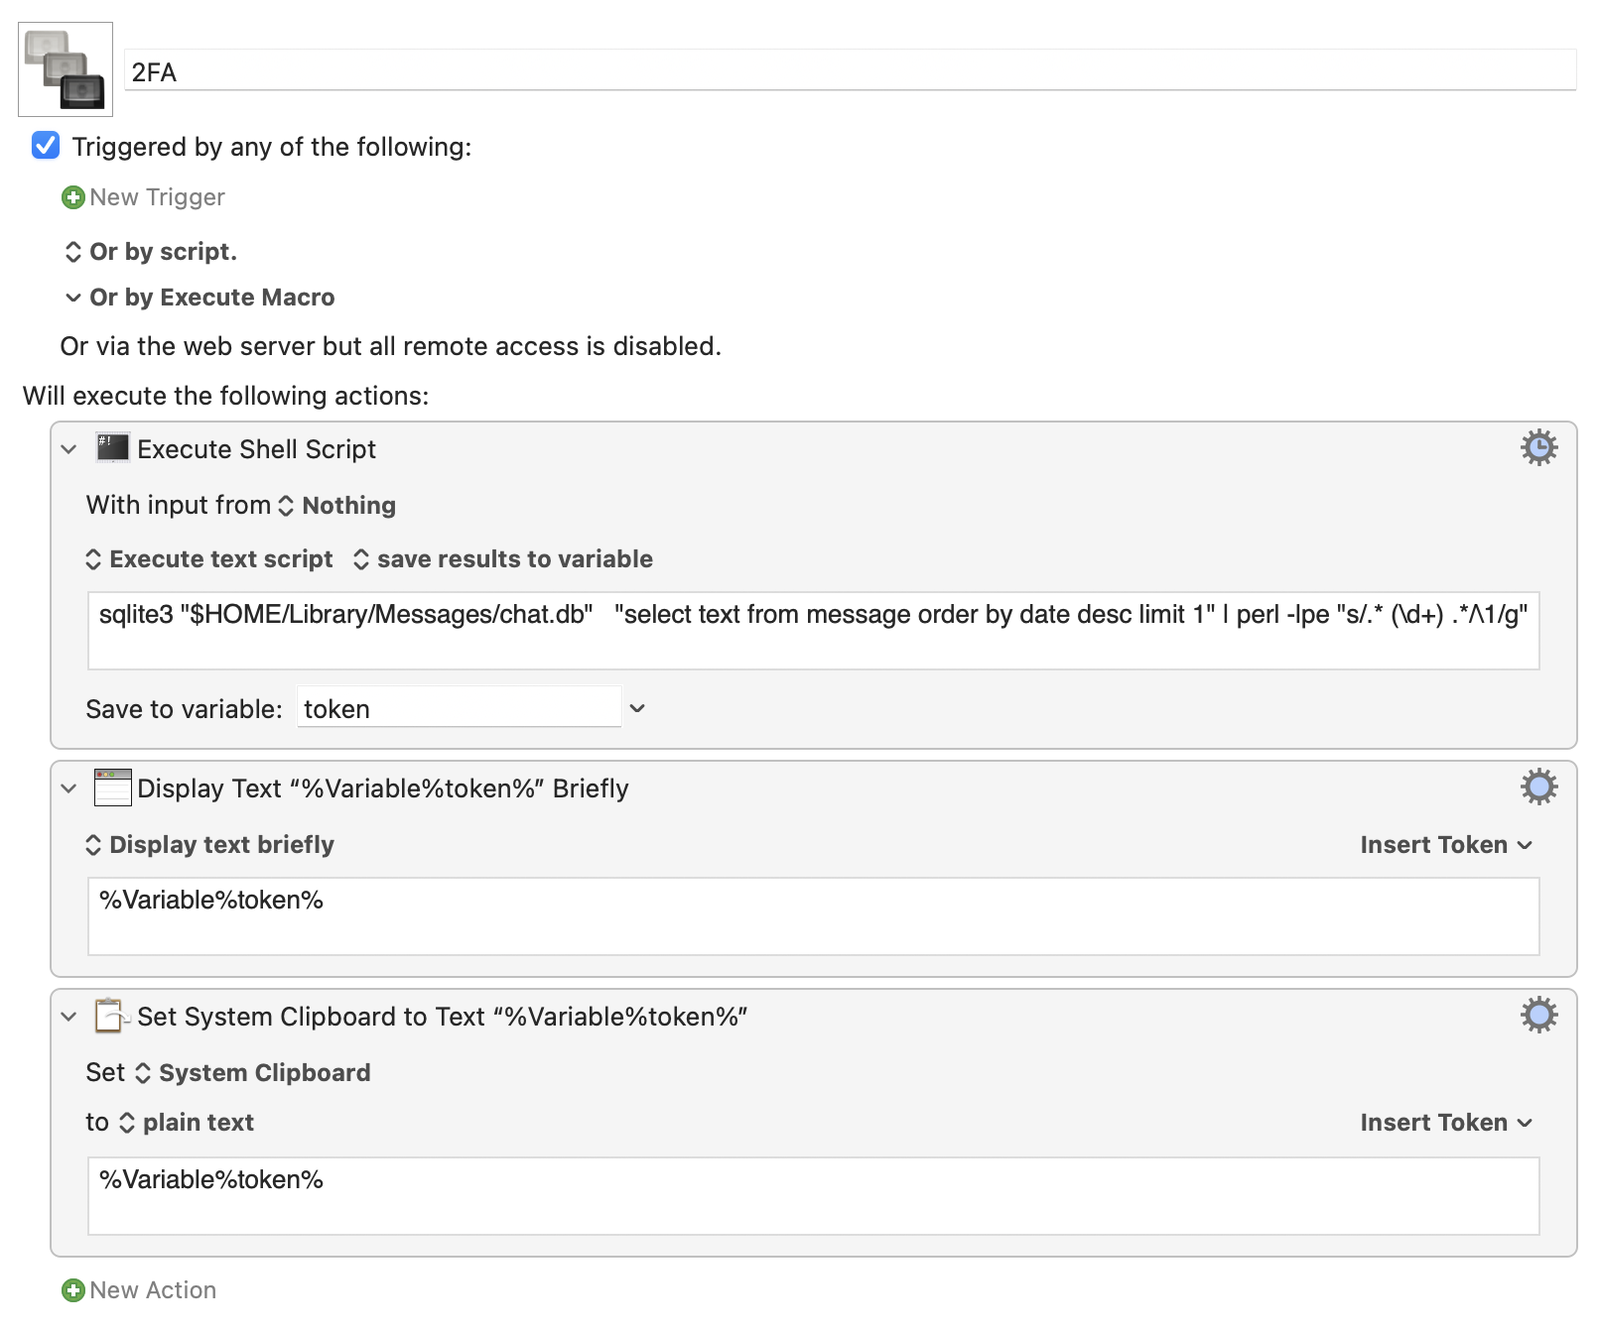Collapse the Execute Shell Script action
This screenshot has width=1600, height=1333.
tap(68, 449)
